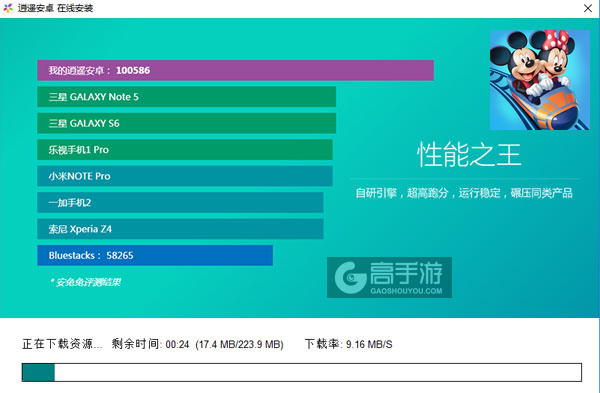Click the download rate 9.16 MB/S text
Viewport: 600px width, 393px height.
point(369,344)
